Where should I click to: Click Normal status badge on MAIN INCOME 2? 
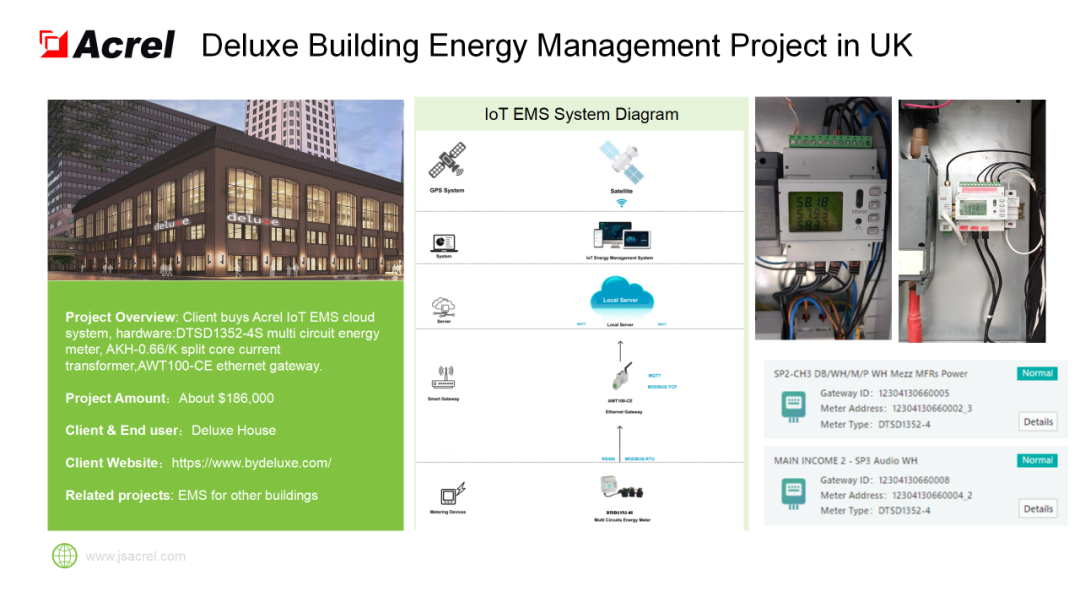1037,460
